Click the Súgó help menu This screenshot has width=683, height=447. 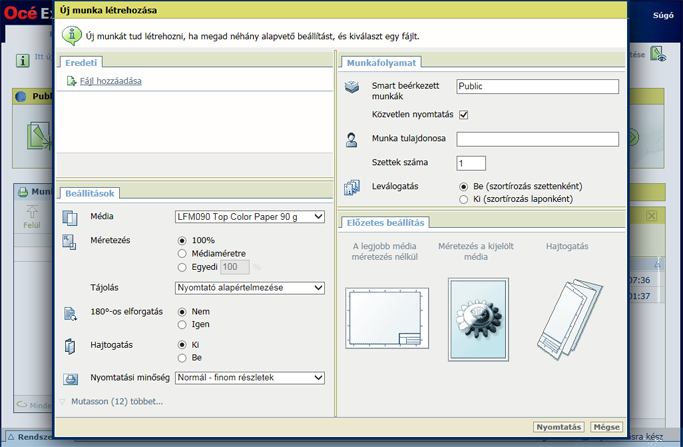[x=663, y=15]
